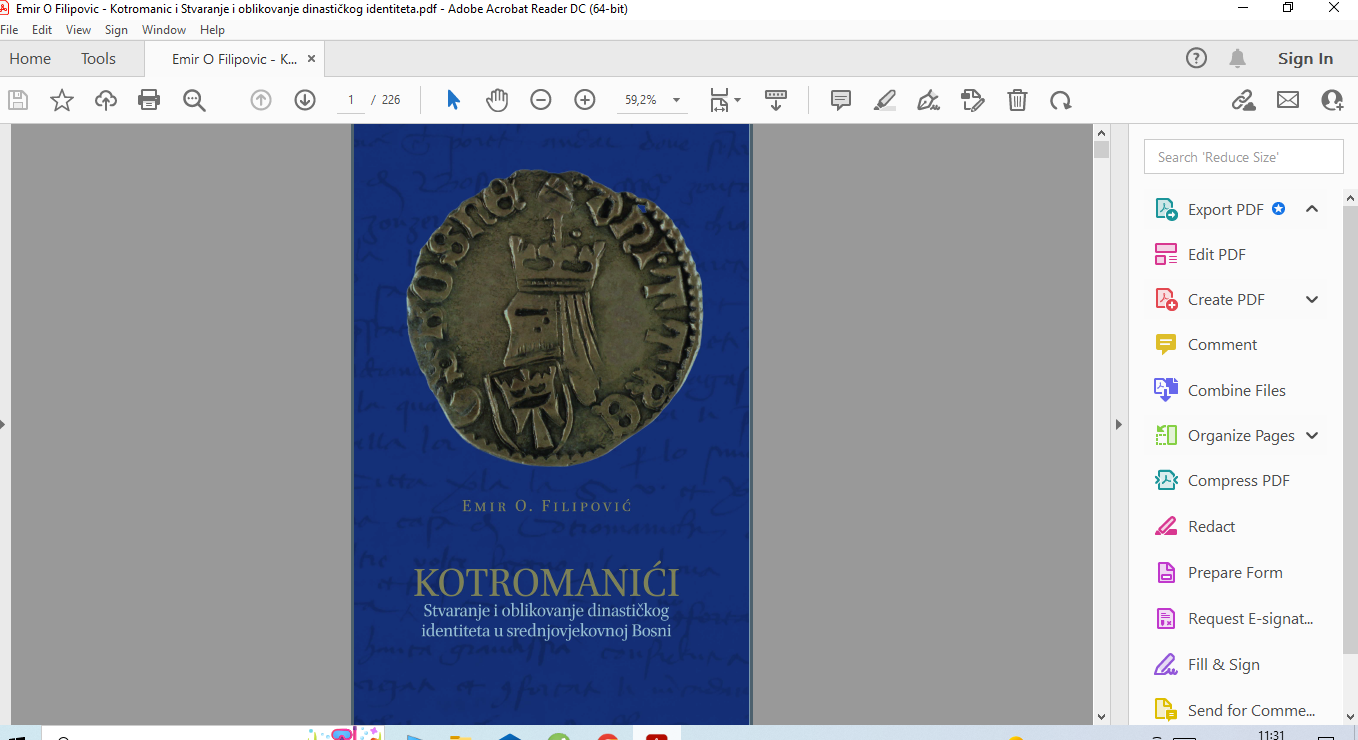Switch to the Home tab
Screen dimensions: 1358x740
click(x=30, y=58)
